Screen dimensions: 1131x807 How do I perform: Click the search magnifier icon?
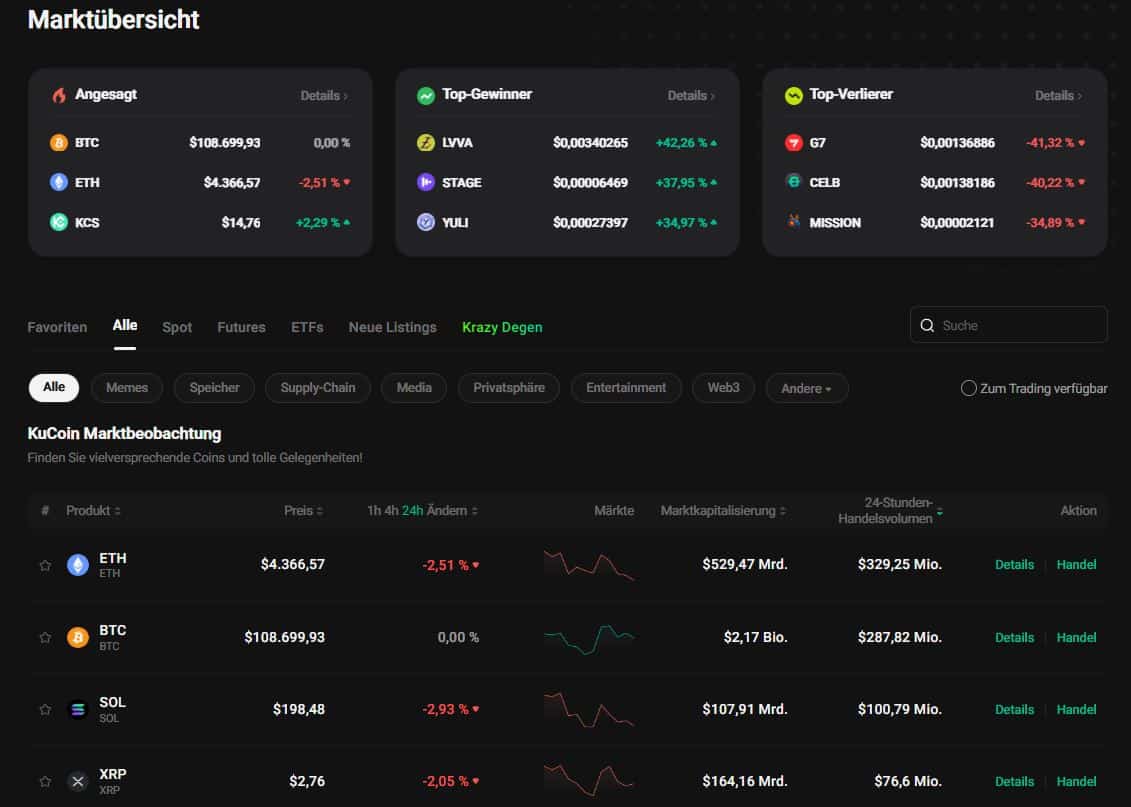point(927,325)
